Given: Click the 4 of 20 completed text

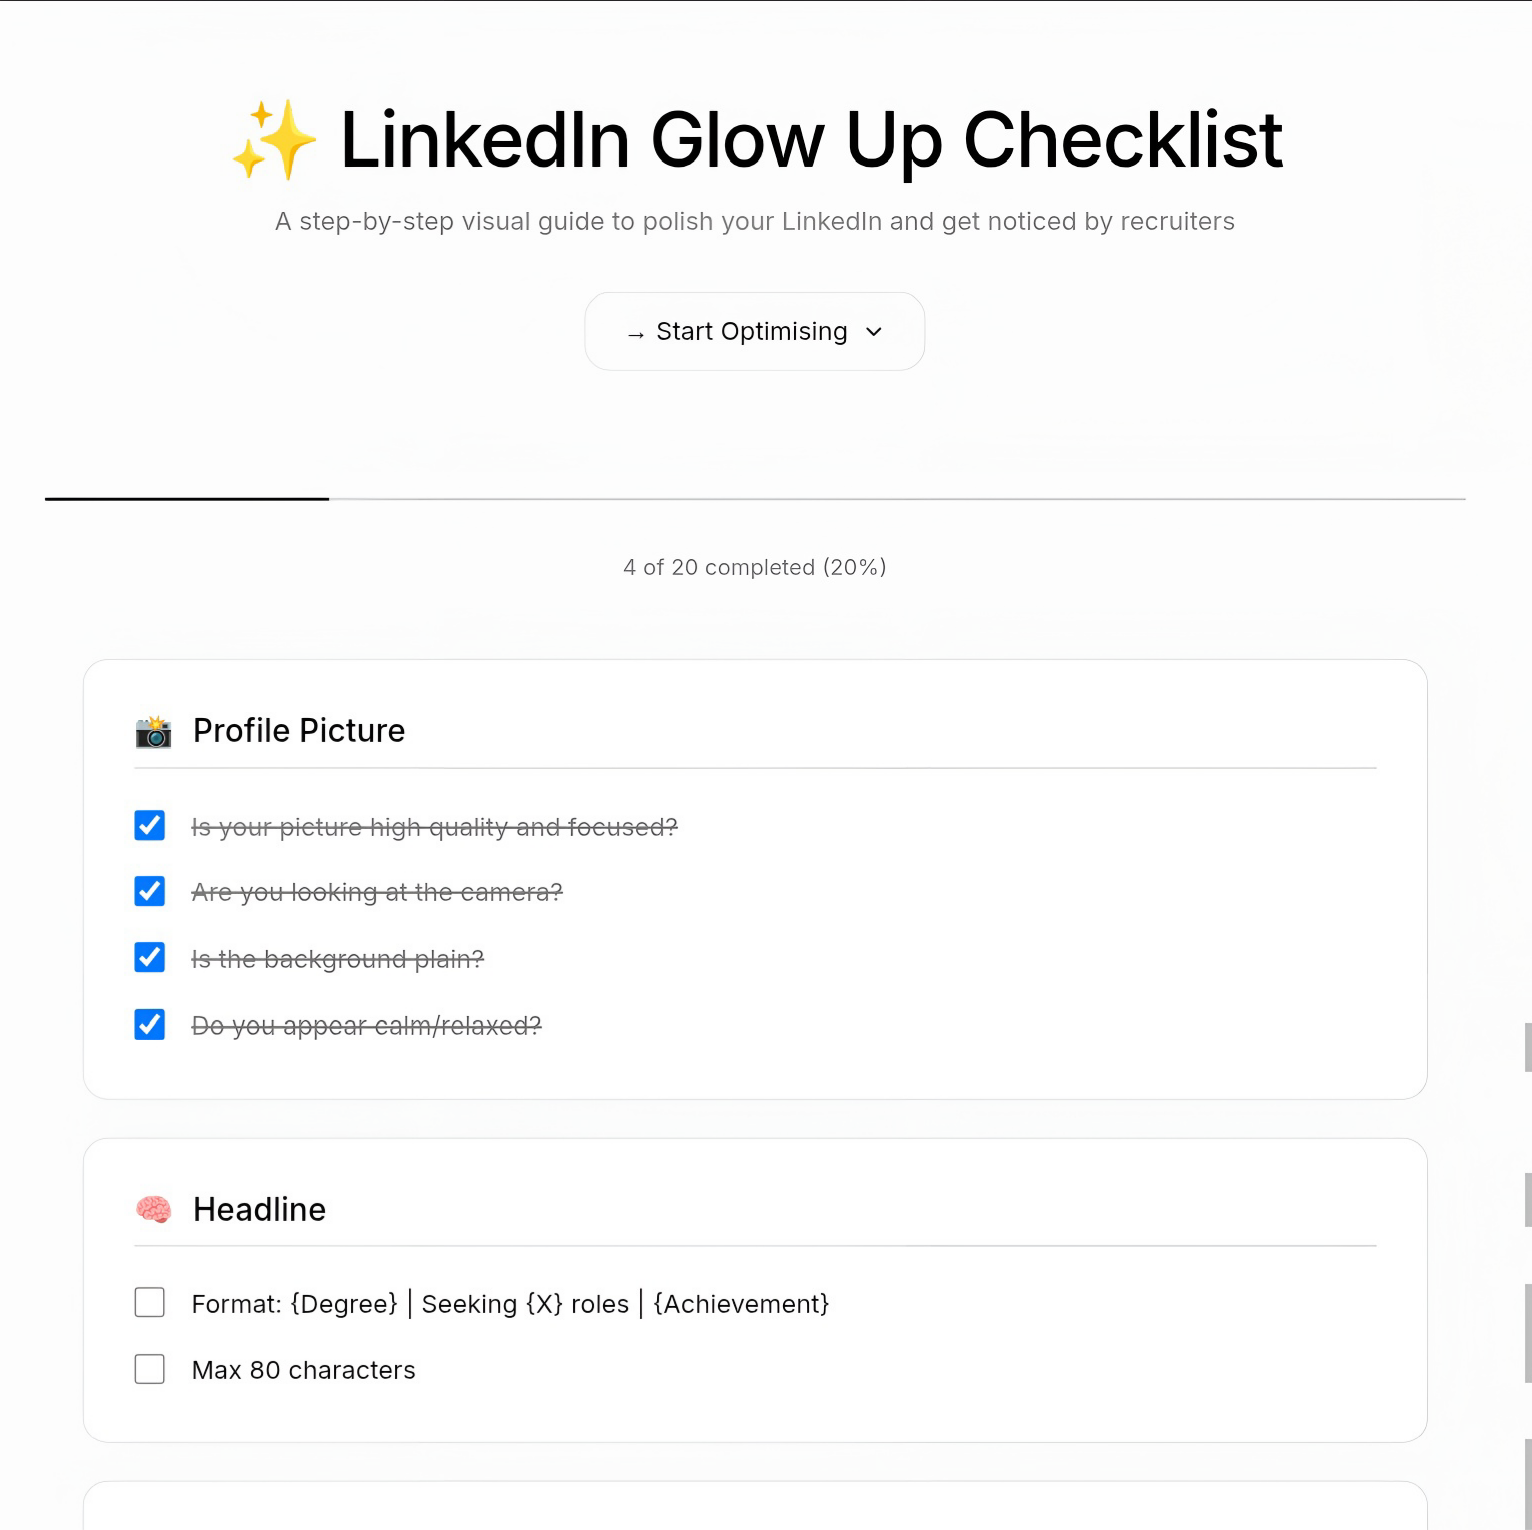Looking at the screenshot, I should (755, 567).
